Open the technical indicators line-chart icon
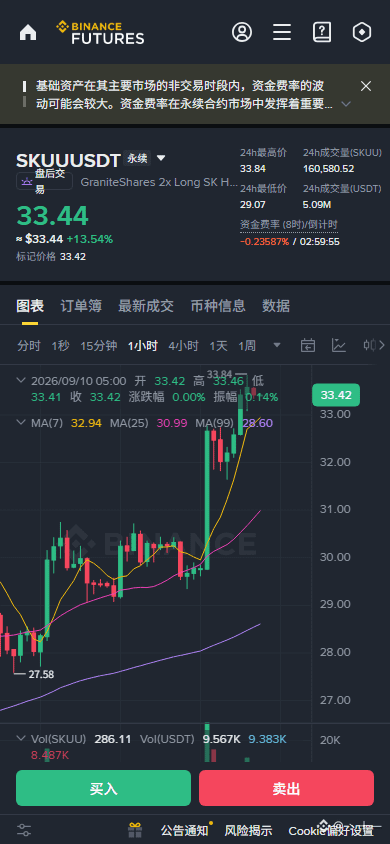390x844 pixels. pos(339,346)
